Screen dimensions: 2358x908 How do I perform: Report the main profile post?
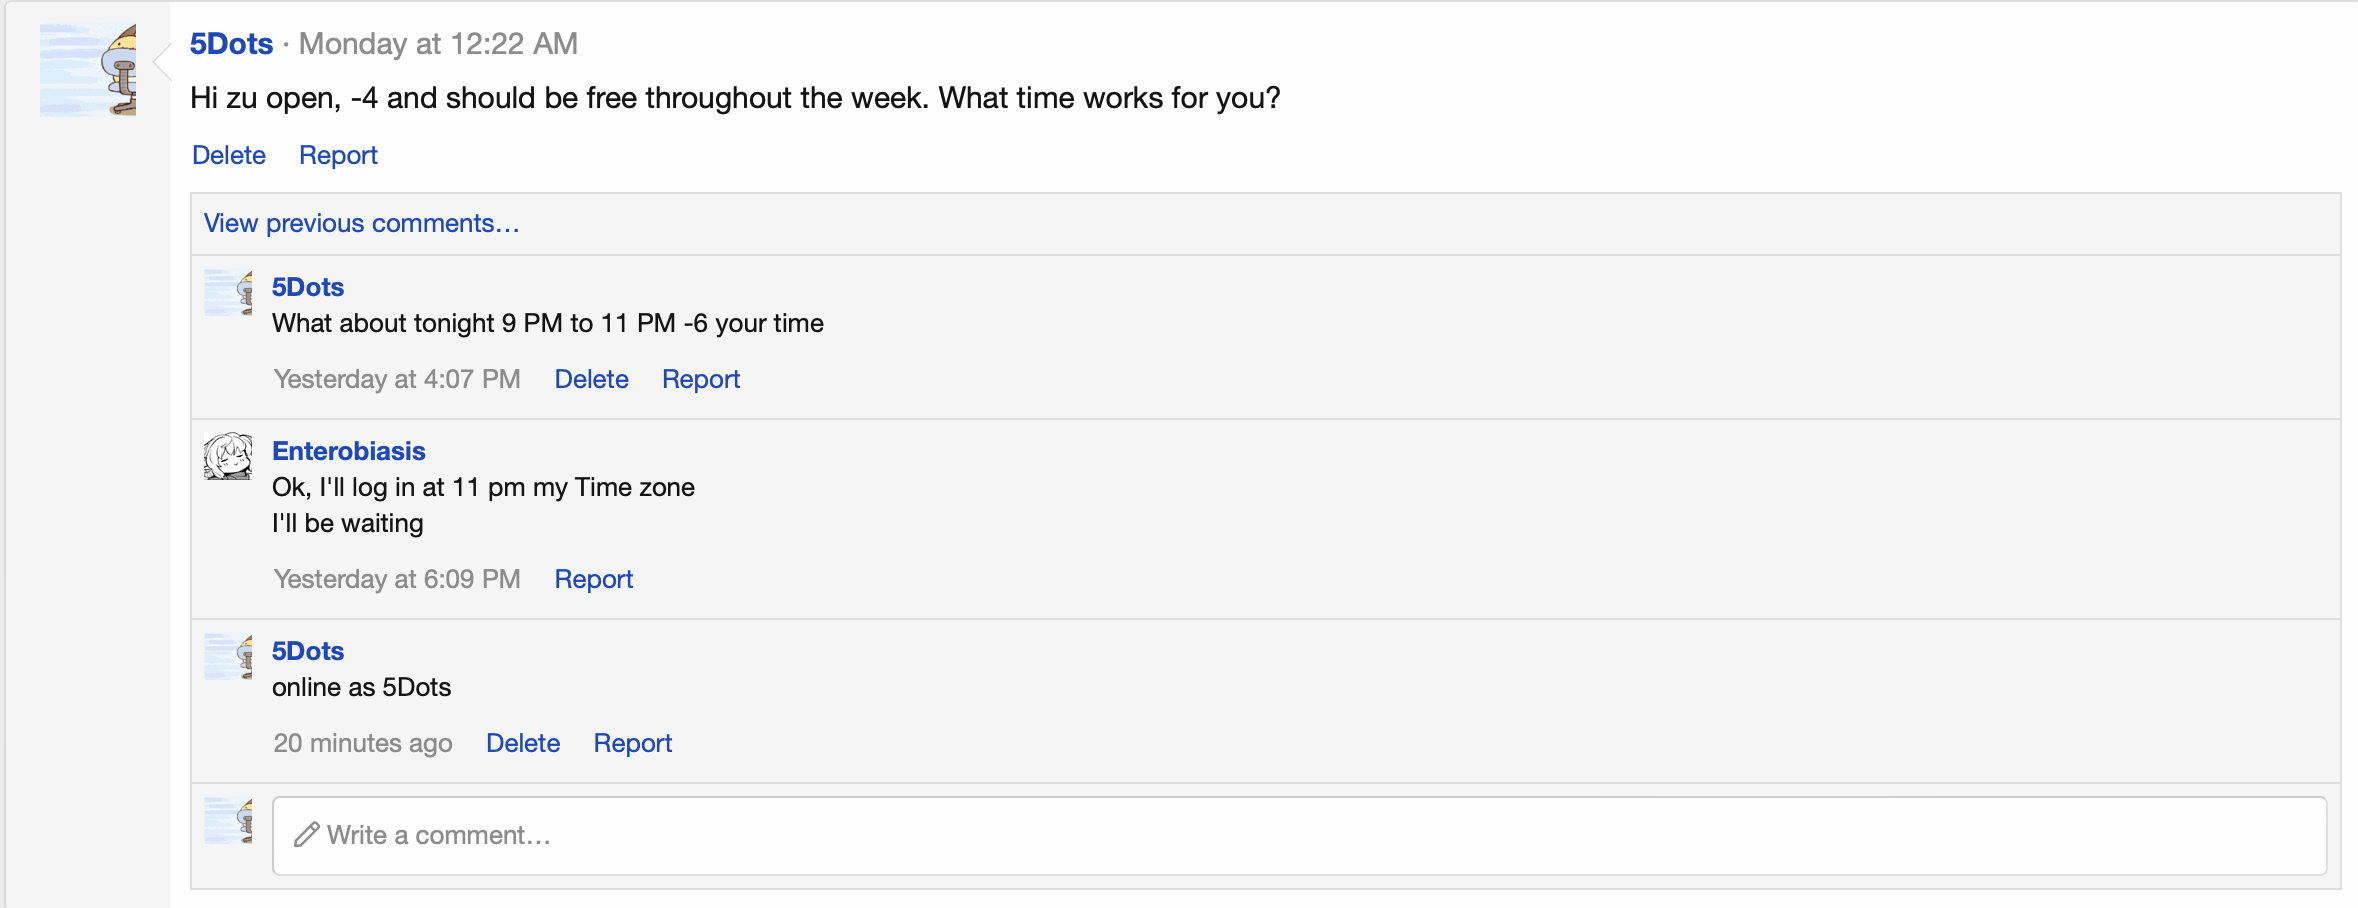338,155
